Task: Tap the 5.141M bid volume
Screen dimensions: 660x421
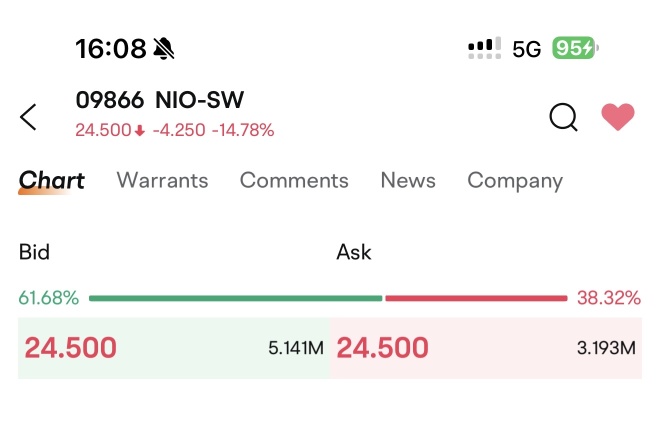Action: coord(296,349)
